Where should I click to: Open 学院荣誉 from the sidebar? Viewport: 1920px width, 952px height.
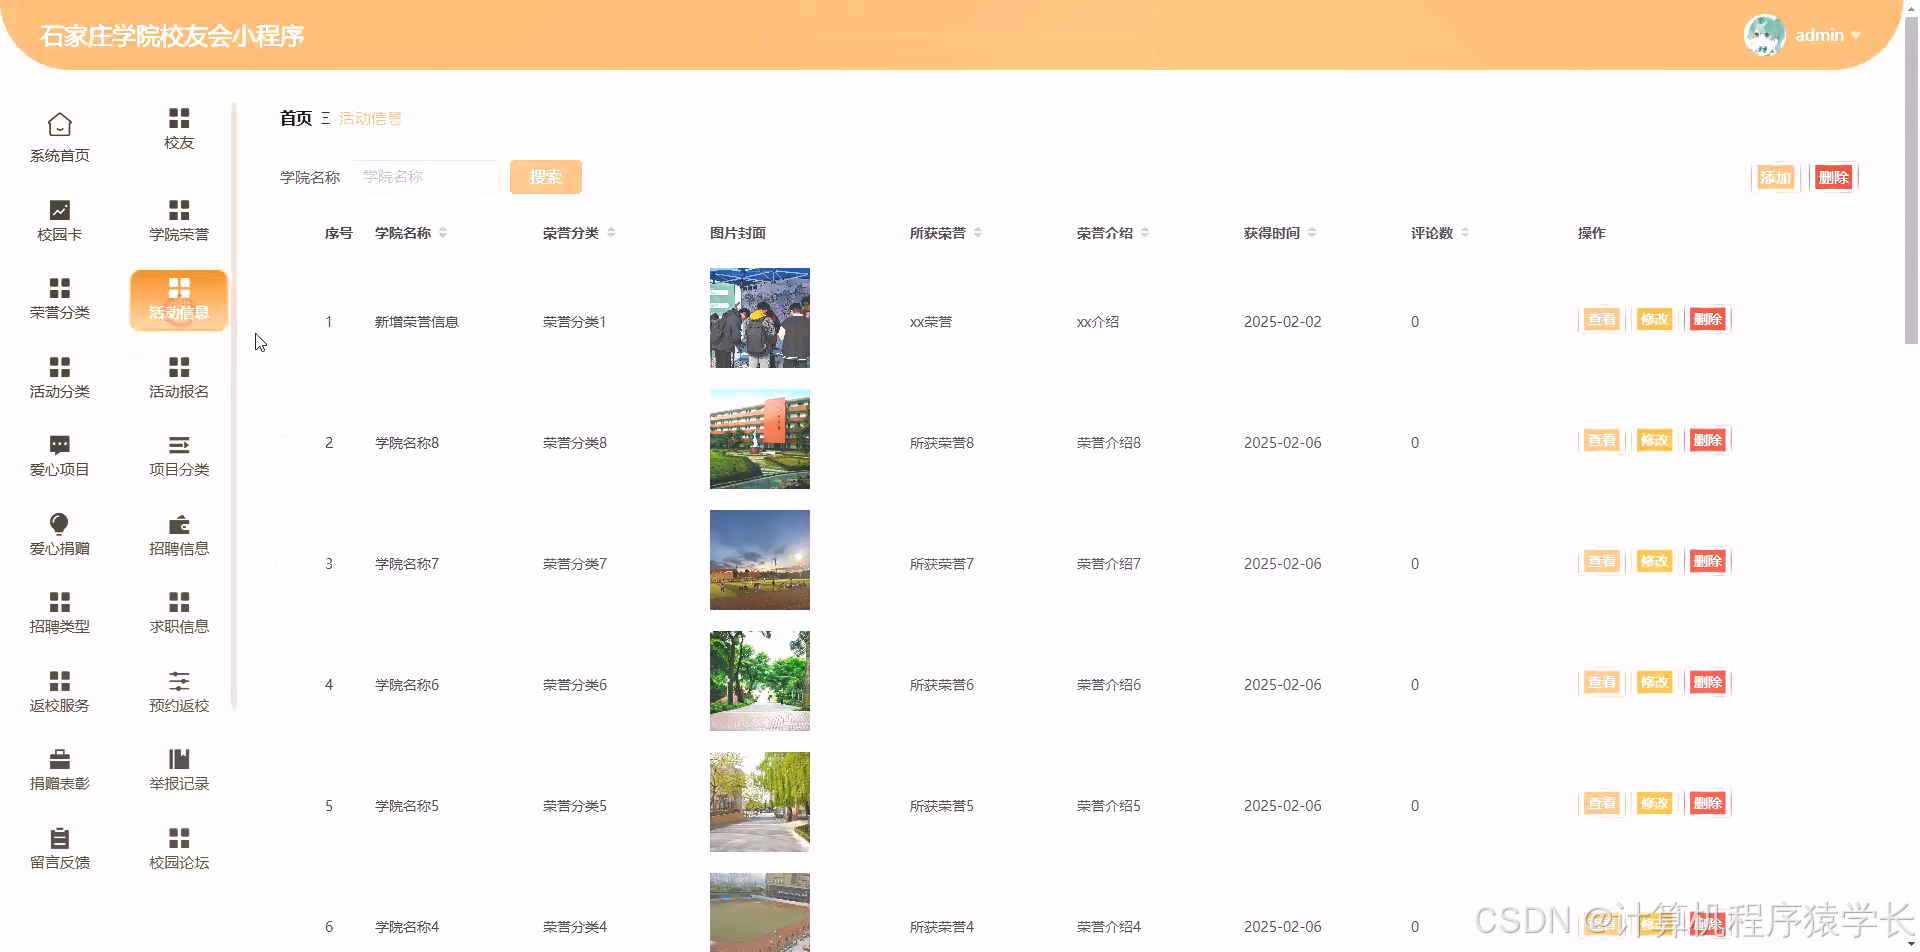click(178, 218)
